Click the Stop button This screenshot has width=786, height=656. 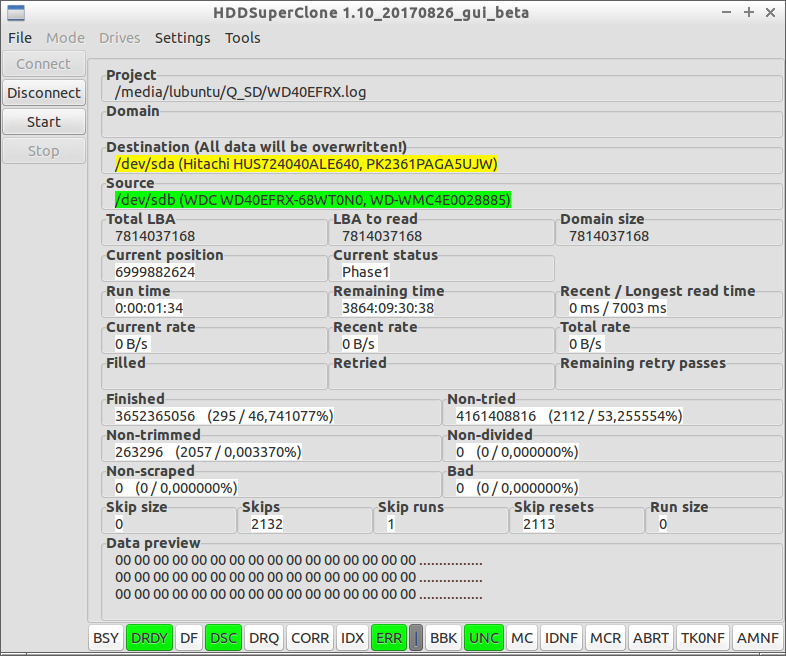click(44, 151)
